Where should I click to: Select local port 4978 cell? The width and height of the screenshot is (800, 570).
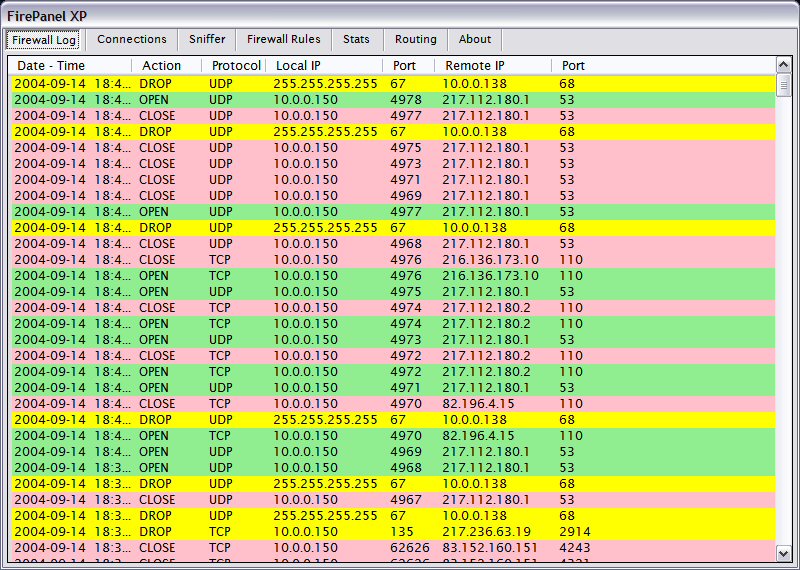click(406, 100)
